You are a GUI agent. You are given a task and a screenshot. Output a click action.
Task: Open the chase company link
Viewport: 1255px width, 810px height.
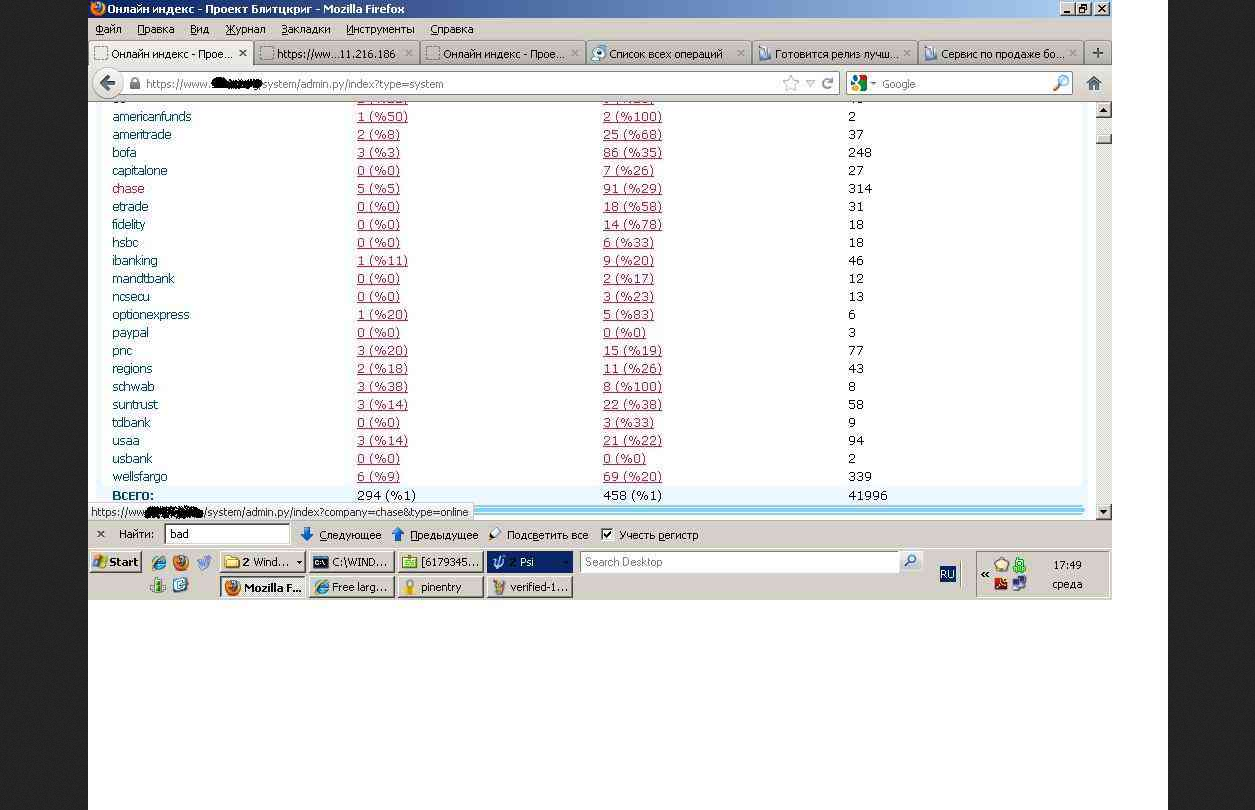pyautogui.click(x=128, y=189)
